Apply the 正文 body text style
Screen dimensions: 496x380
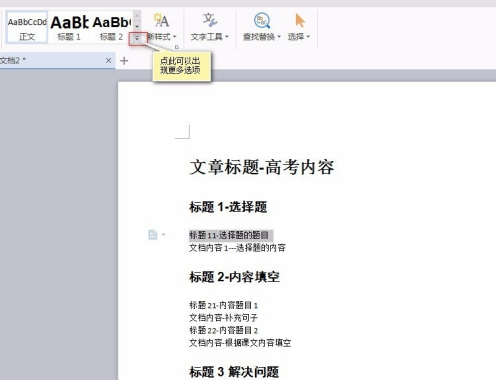(x=27, y=27)
